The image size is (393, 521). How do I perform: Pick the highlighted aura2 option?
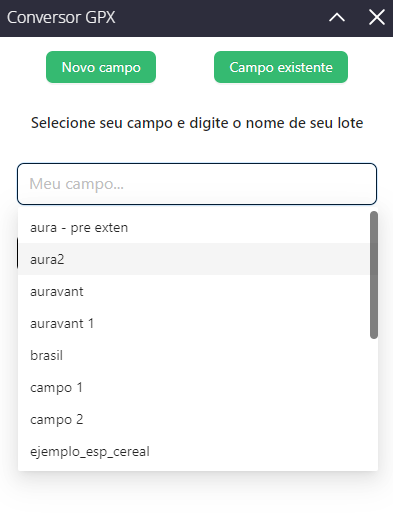tap(194, 259)
